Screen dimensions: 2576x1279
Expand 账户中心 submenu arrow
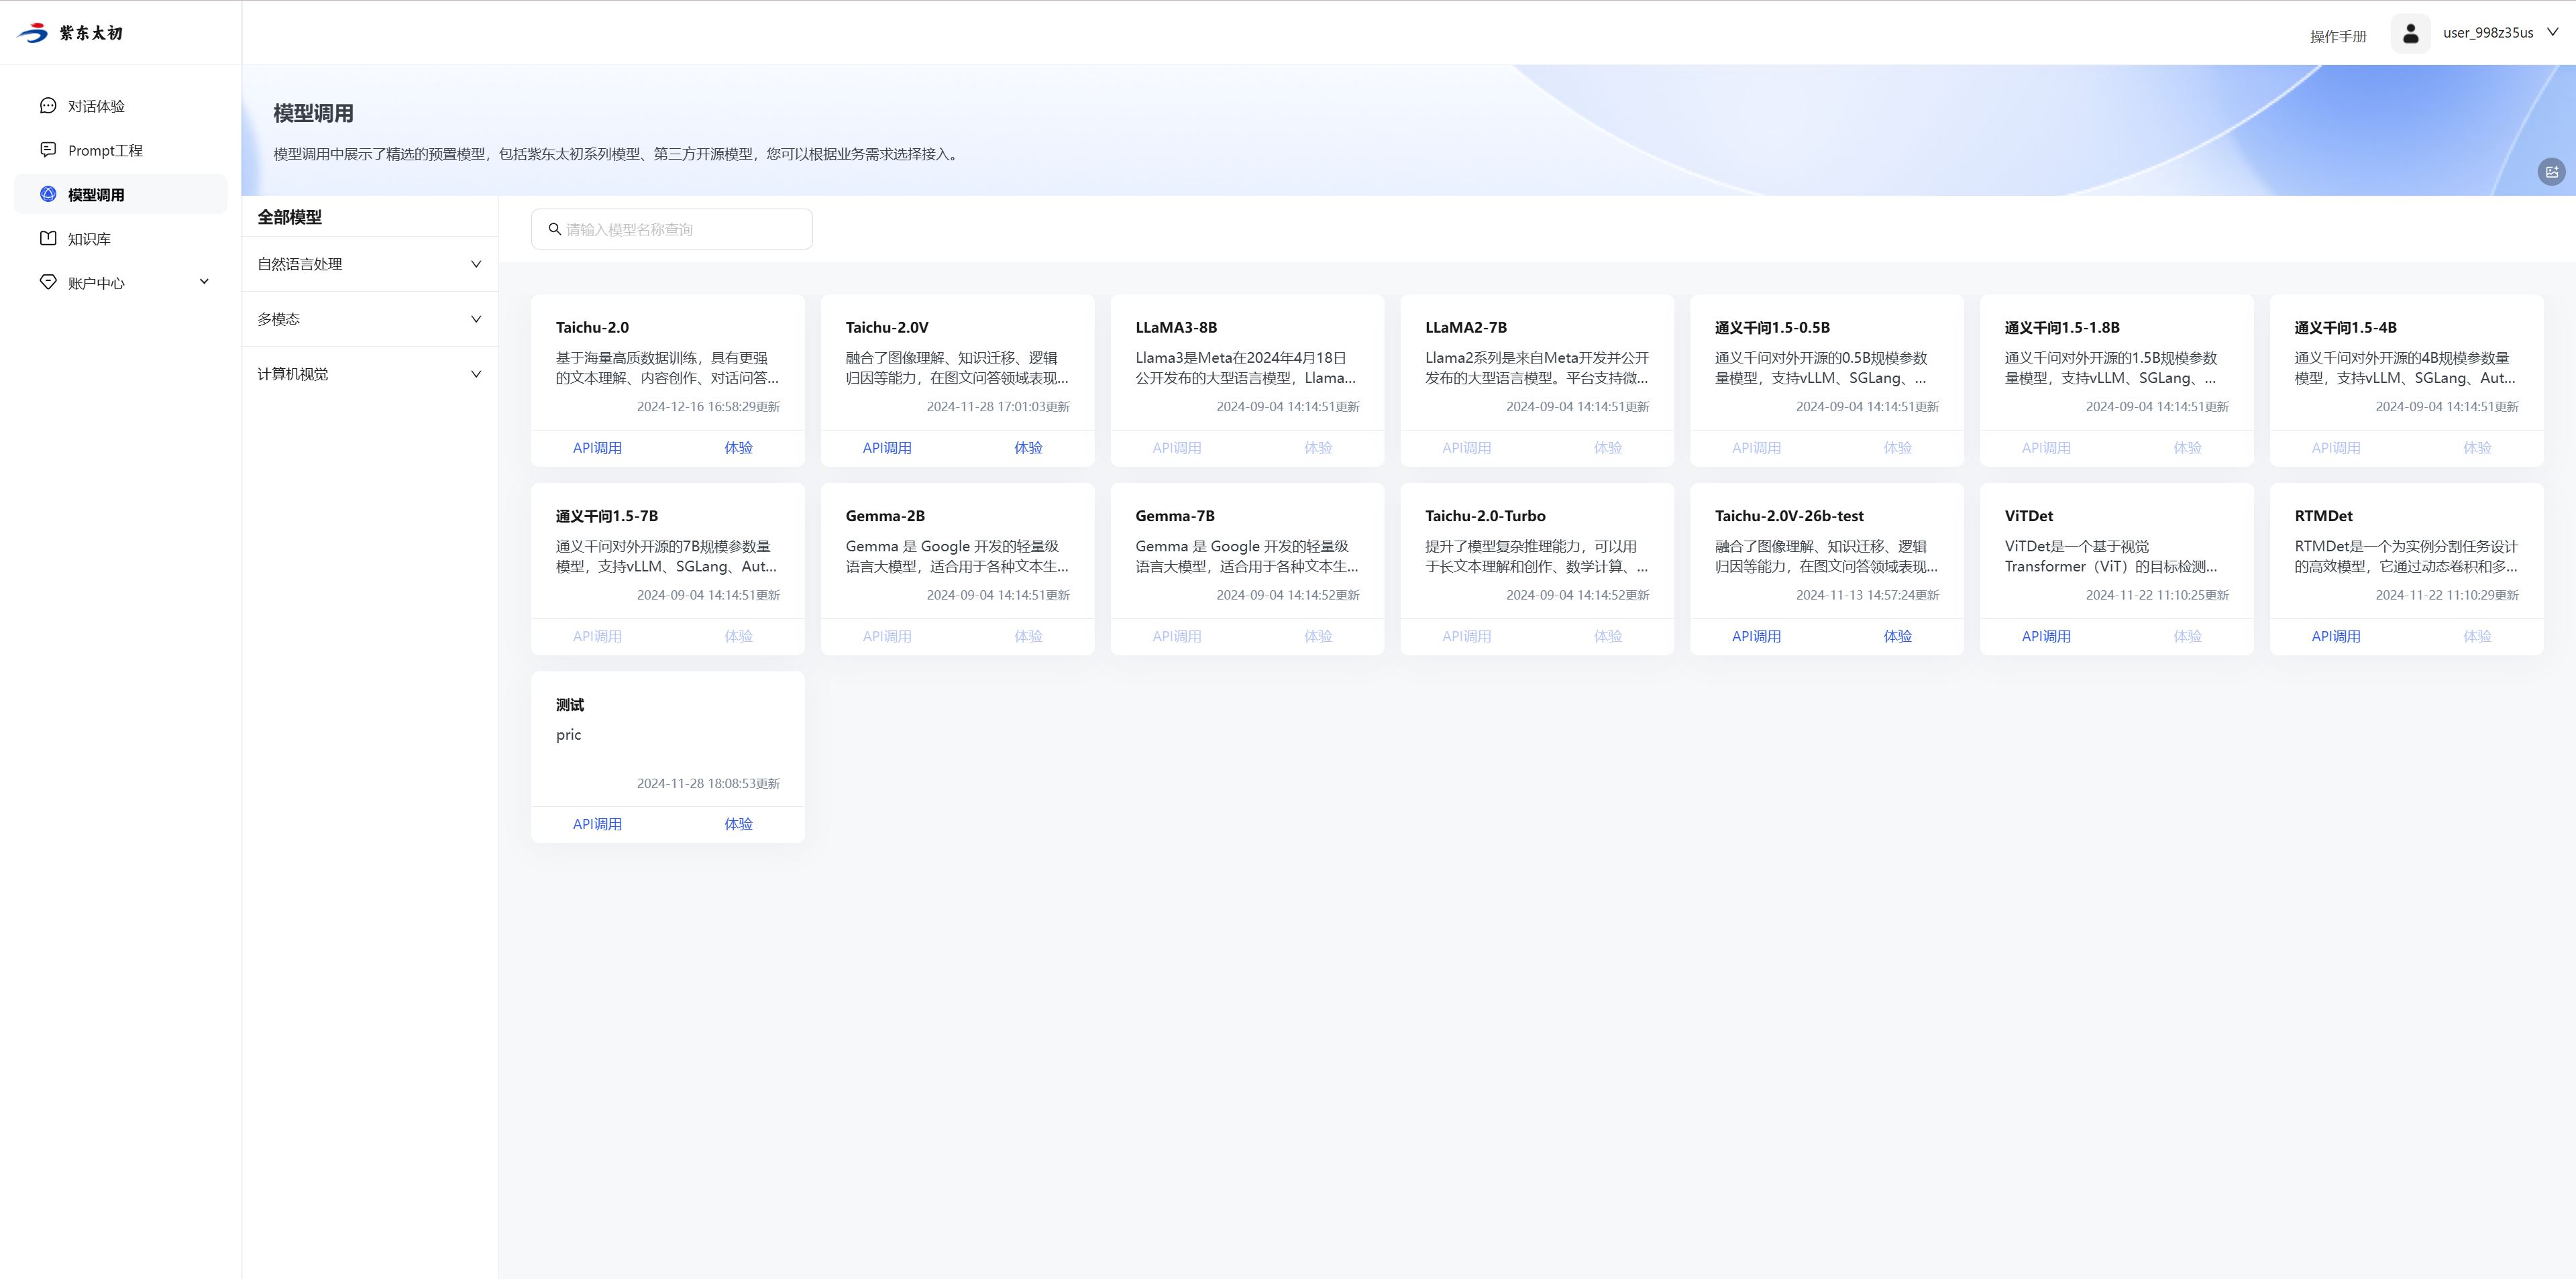pos(204,282)
